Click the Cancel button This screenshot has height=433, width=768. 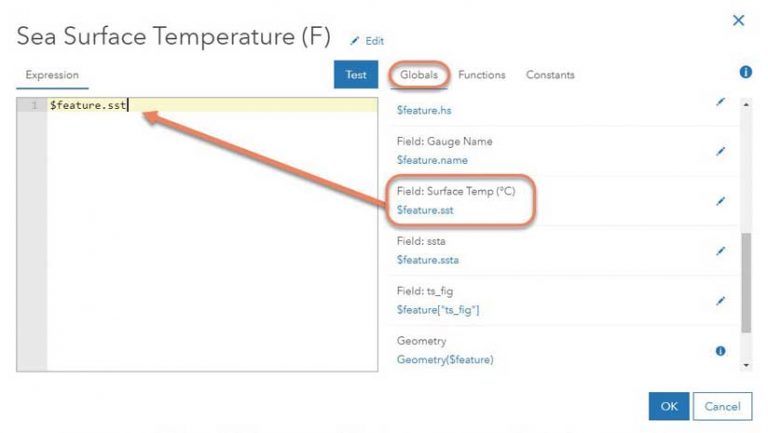click(722, 406)
